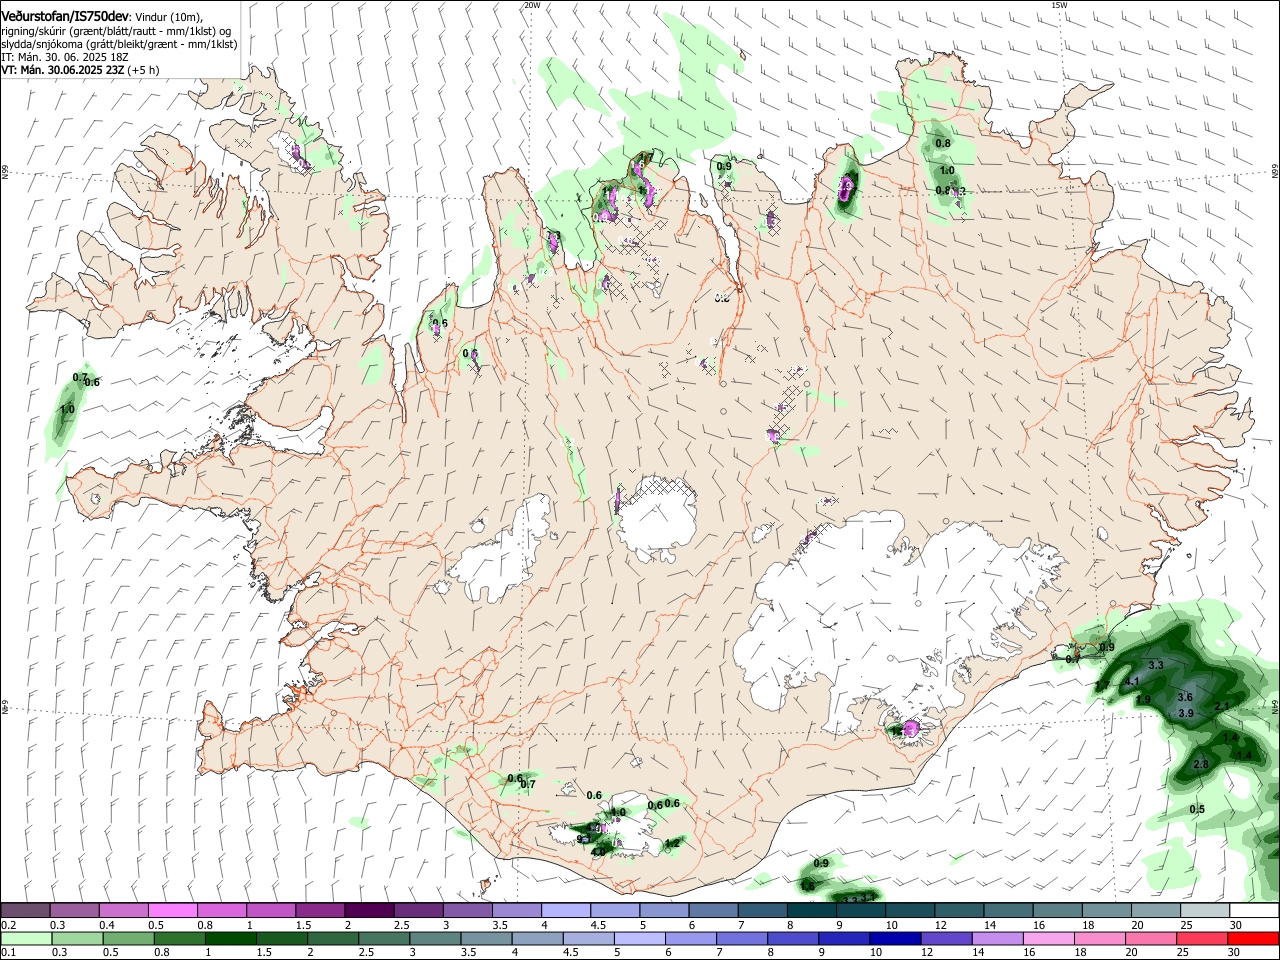The width and height of the screenshot is (1280, 960).
Task: Pick the white swatch above upper-row 30
Action: pyautogui.click(x=1253, y=911)
